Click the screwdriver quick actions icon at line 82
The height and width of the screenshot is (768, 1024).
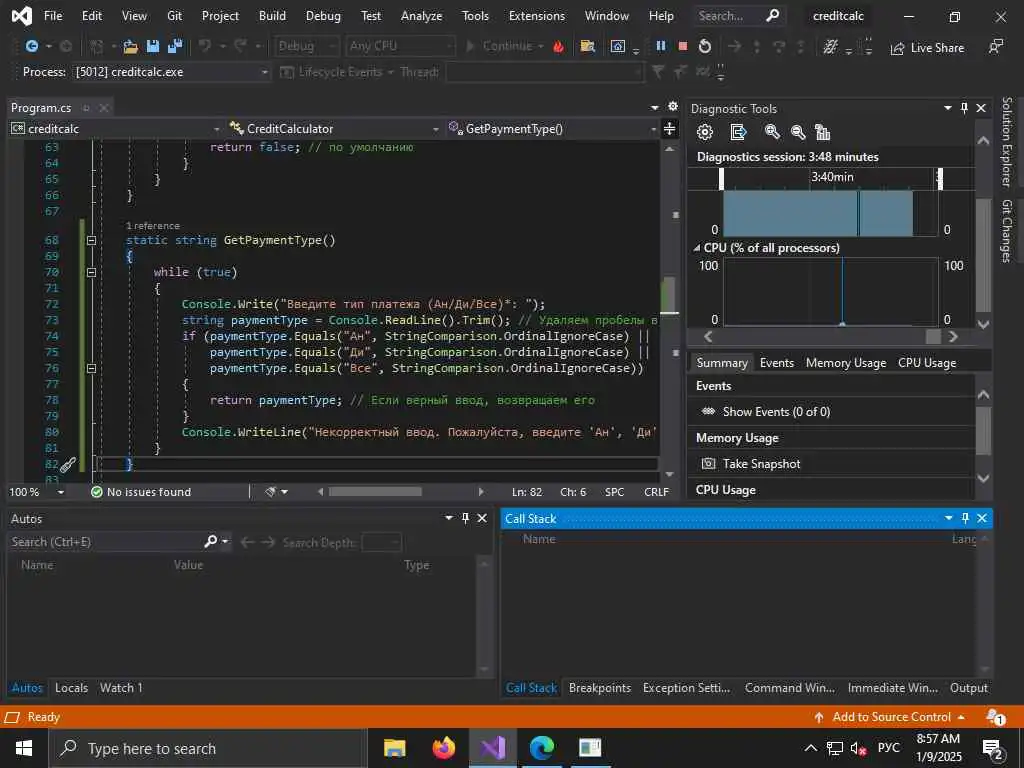pos(69,464)
